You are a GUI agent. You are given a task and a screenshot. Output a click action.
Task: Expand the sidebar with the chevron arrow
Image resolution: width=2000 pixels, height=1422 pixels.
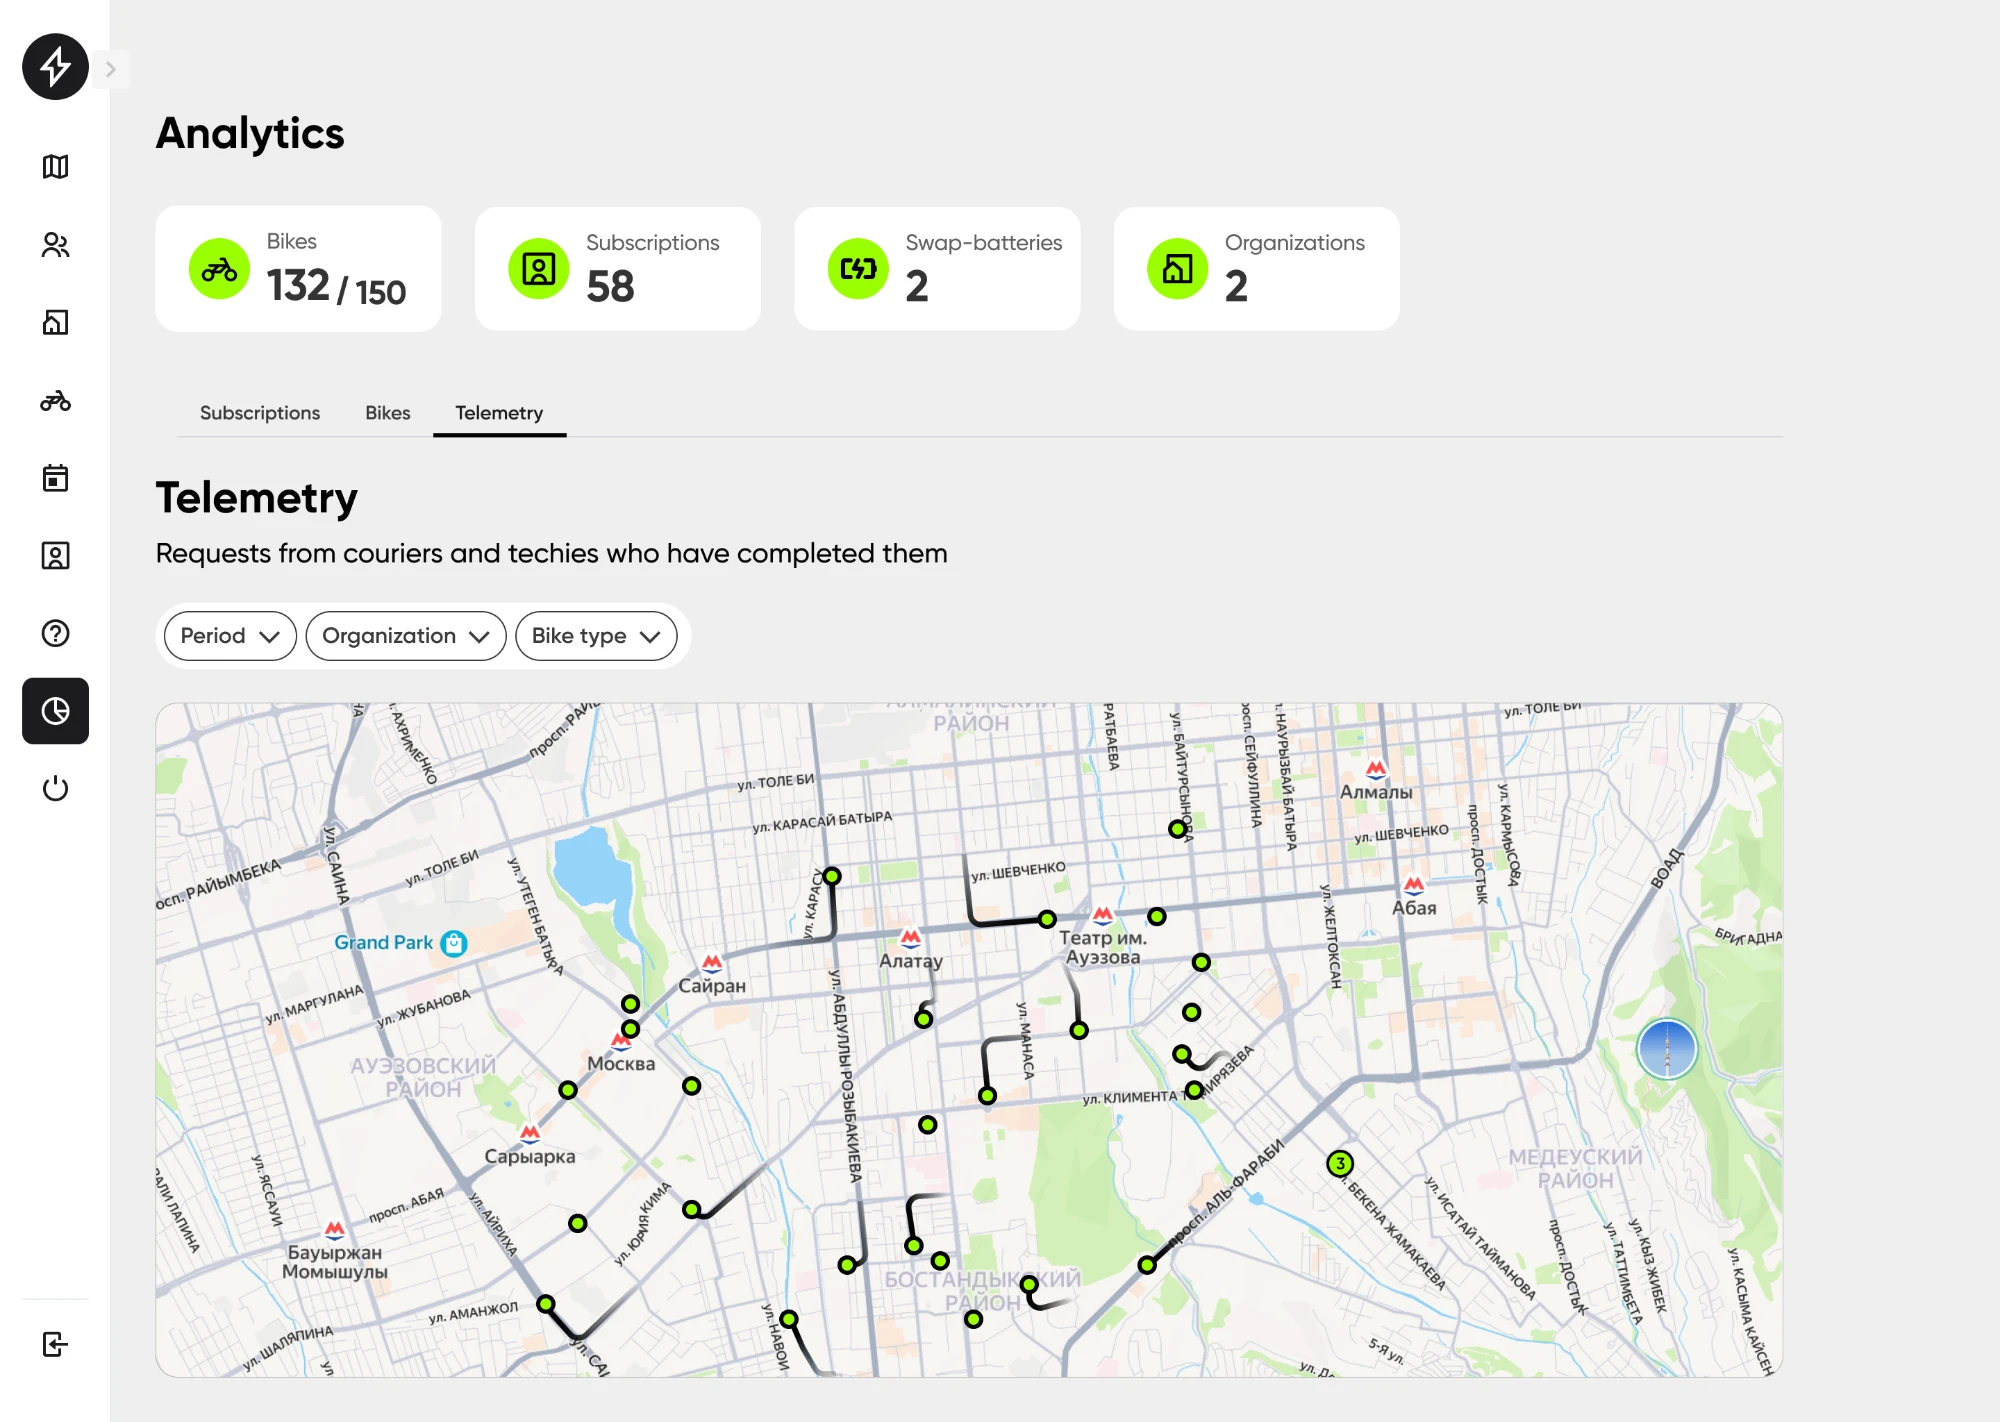(111, 69)
